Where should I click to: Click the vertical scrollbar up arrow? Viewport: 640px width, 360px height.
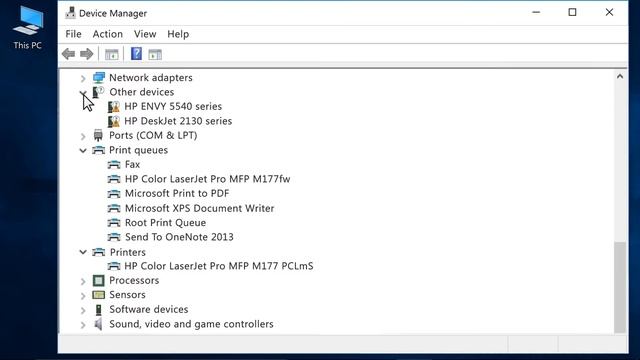coord(620,76)
